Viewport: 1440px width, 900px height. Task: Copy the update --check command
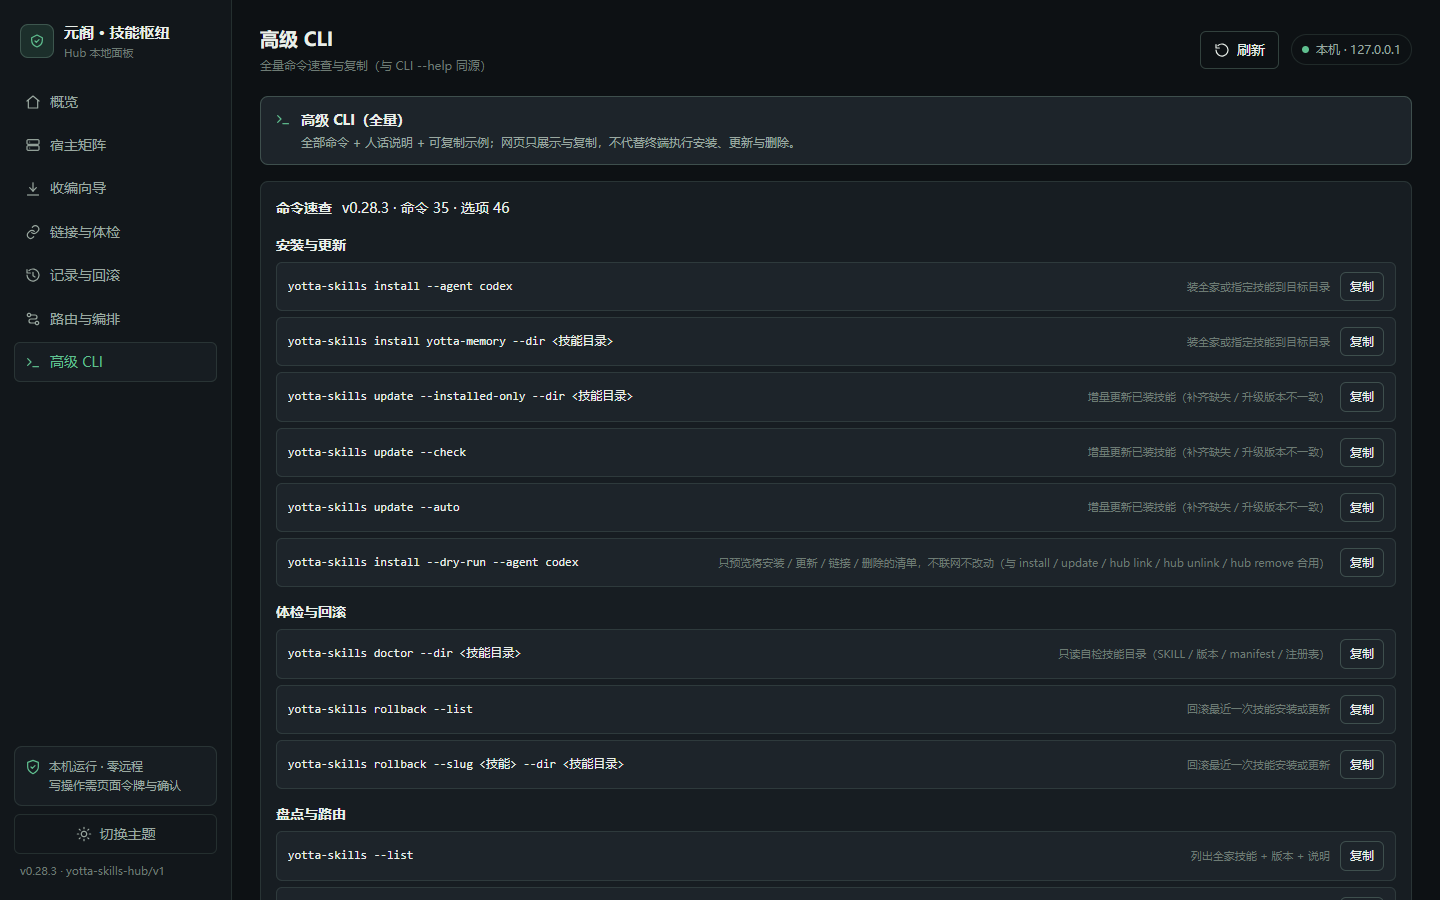click(x=1362, y=453)
